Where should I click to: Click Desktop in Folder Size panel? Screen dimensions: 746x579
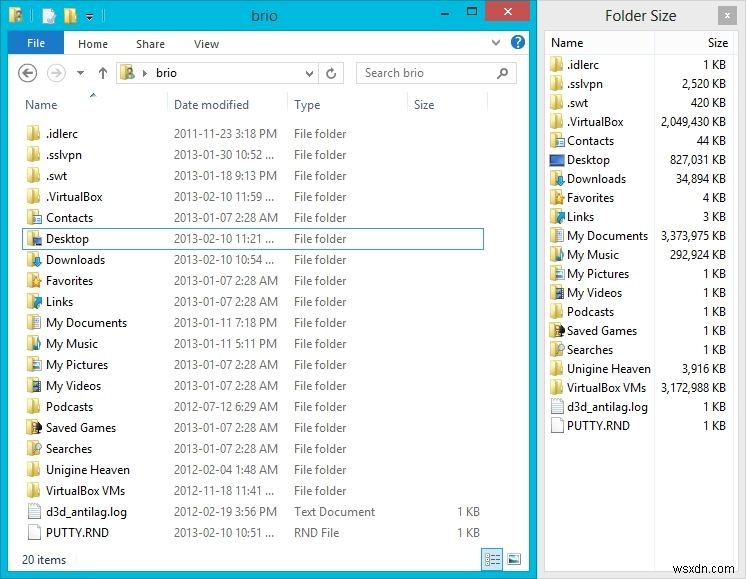(x=588, y=160)
